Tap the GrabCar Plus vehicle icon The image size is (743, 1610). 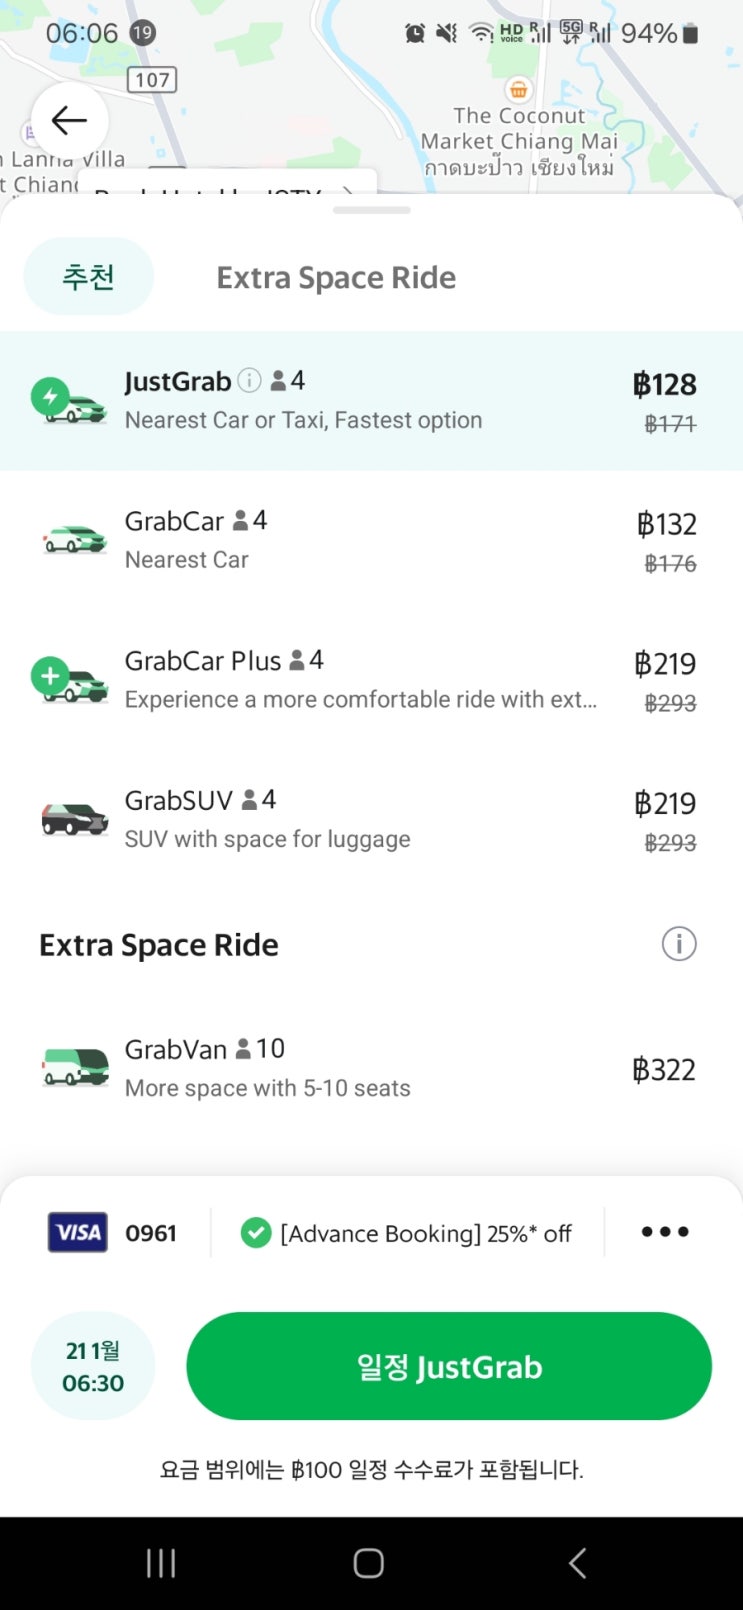coord(70,680)
